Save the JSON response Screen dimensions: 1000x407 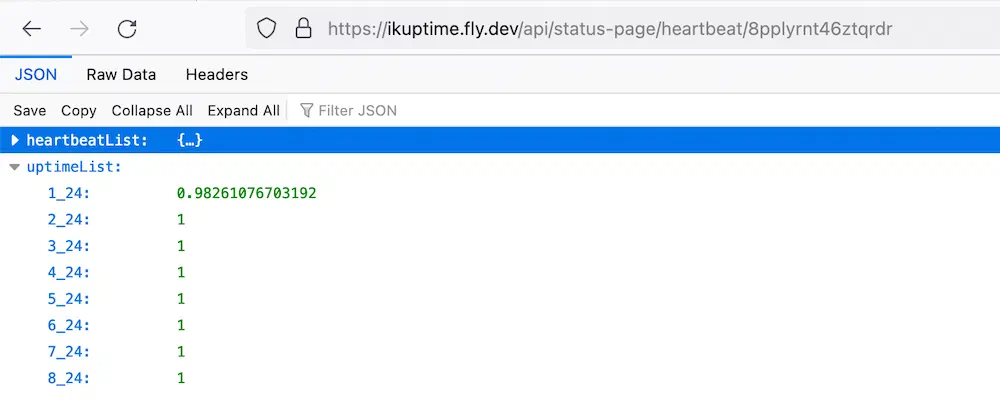tap(30, 110)
